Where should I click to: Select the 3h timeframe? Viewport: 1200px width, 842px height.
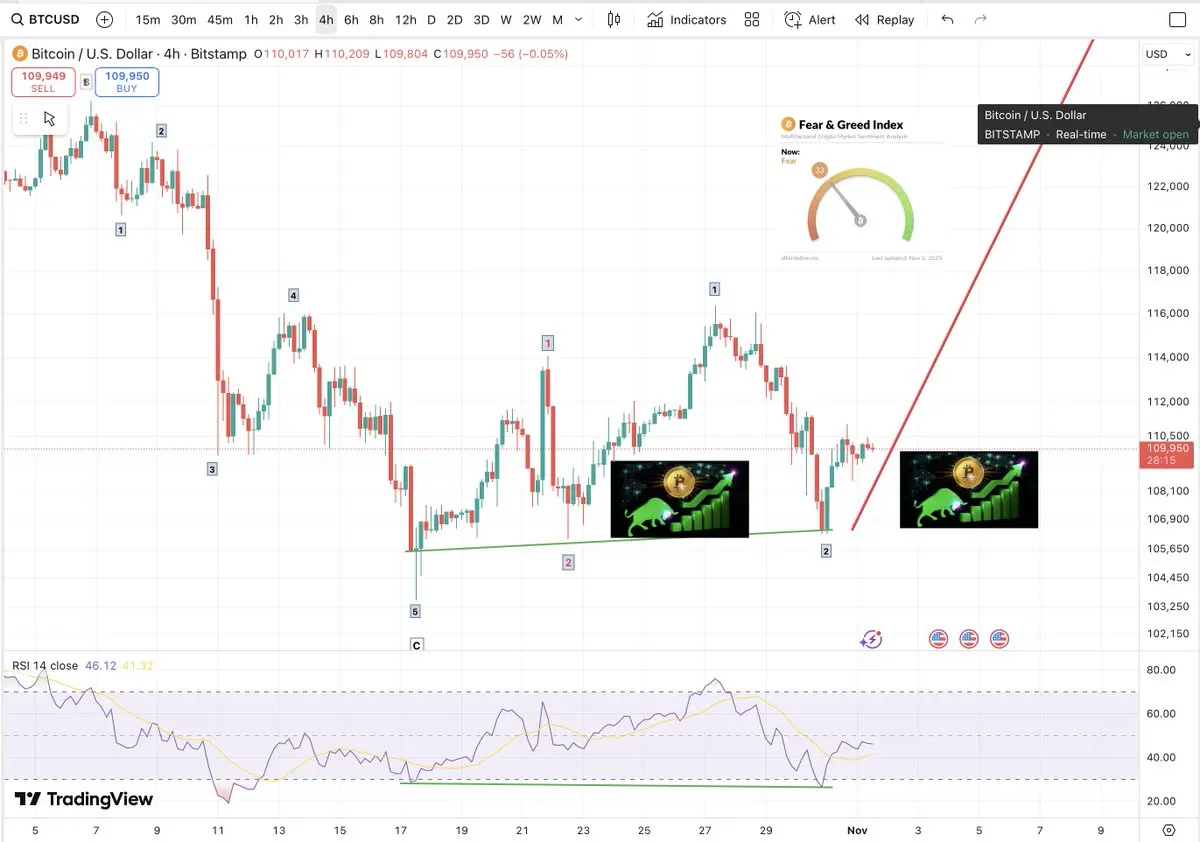tap(301, 19)
